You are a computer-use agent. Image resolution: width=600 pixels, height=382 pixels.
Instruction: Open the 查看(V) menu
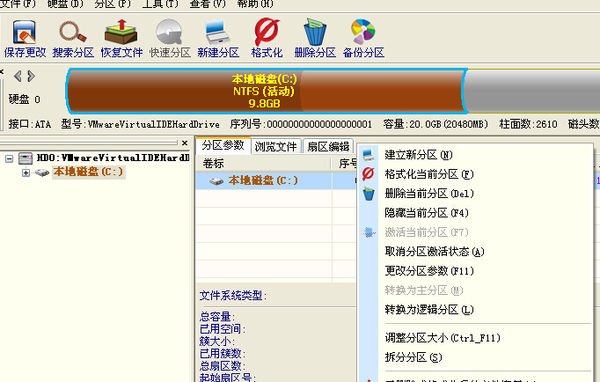[207, 4]
